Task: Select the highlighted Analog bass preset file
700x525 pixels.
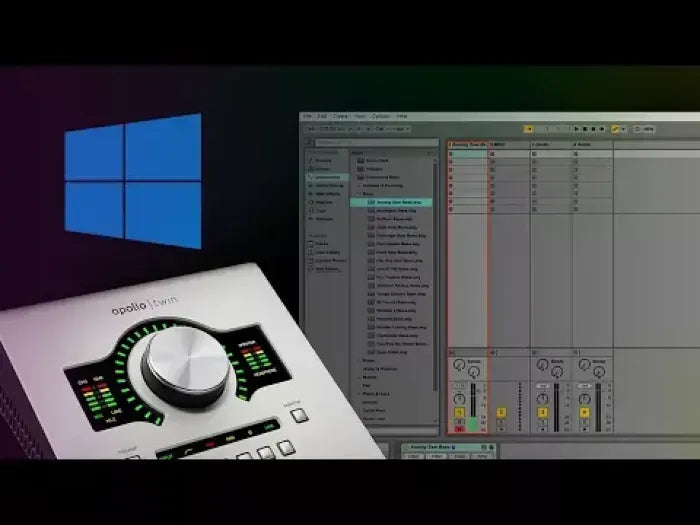Action: tap(392, 202)
